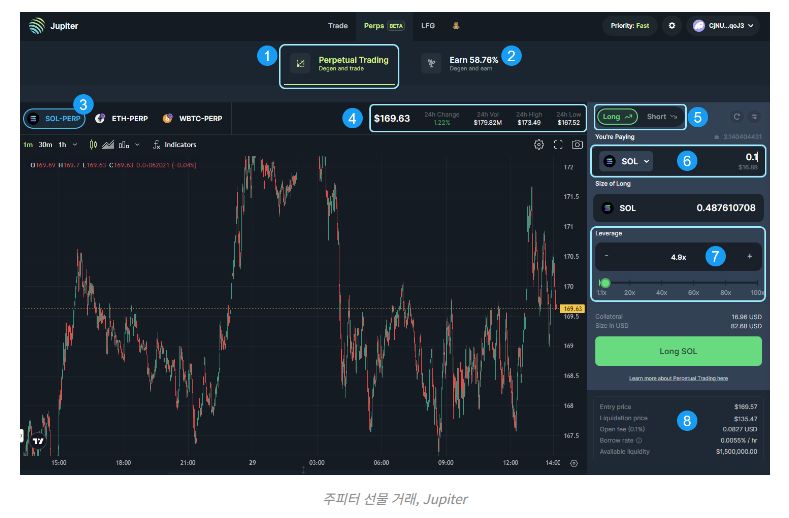This screenshot has height=518, width=789.
Task: Take a chart snapshot with camera icon
Action: coord(578,145)
